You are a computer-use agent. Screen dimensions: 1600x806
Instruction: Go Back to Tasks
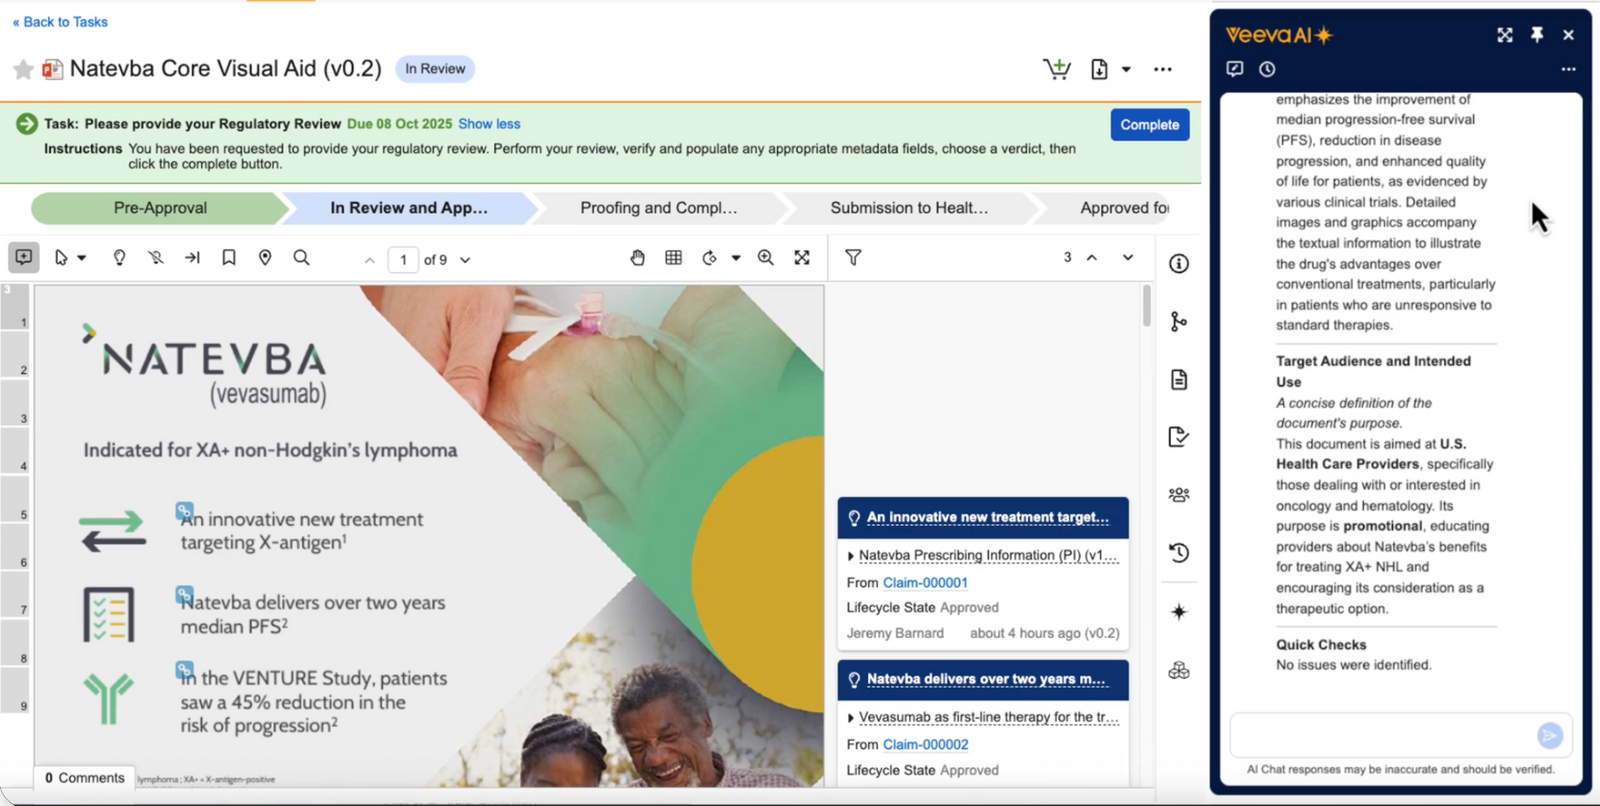point(60,22)
